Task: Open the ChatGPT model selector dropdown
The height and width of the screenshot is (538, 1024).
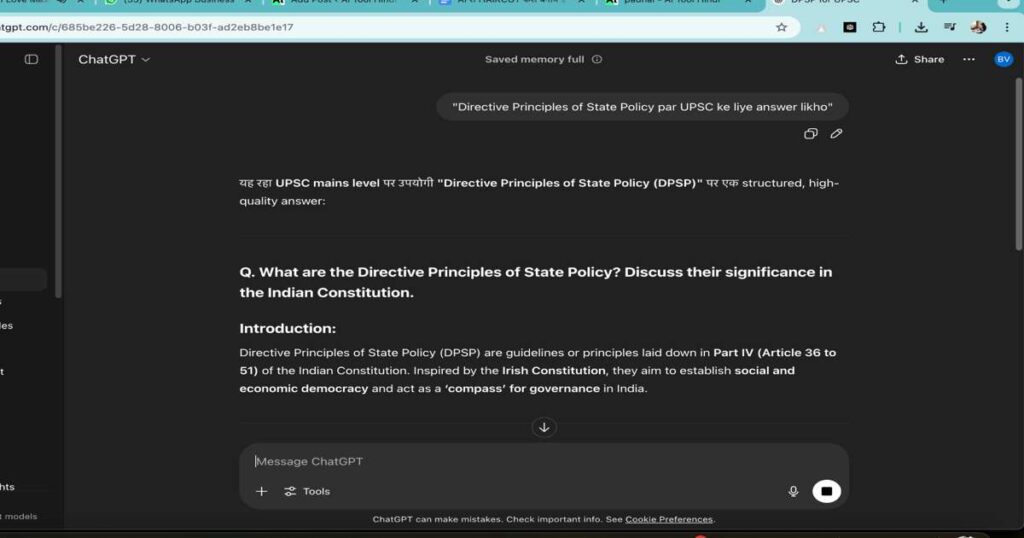Action: (x=114, y=59)
